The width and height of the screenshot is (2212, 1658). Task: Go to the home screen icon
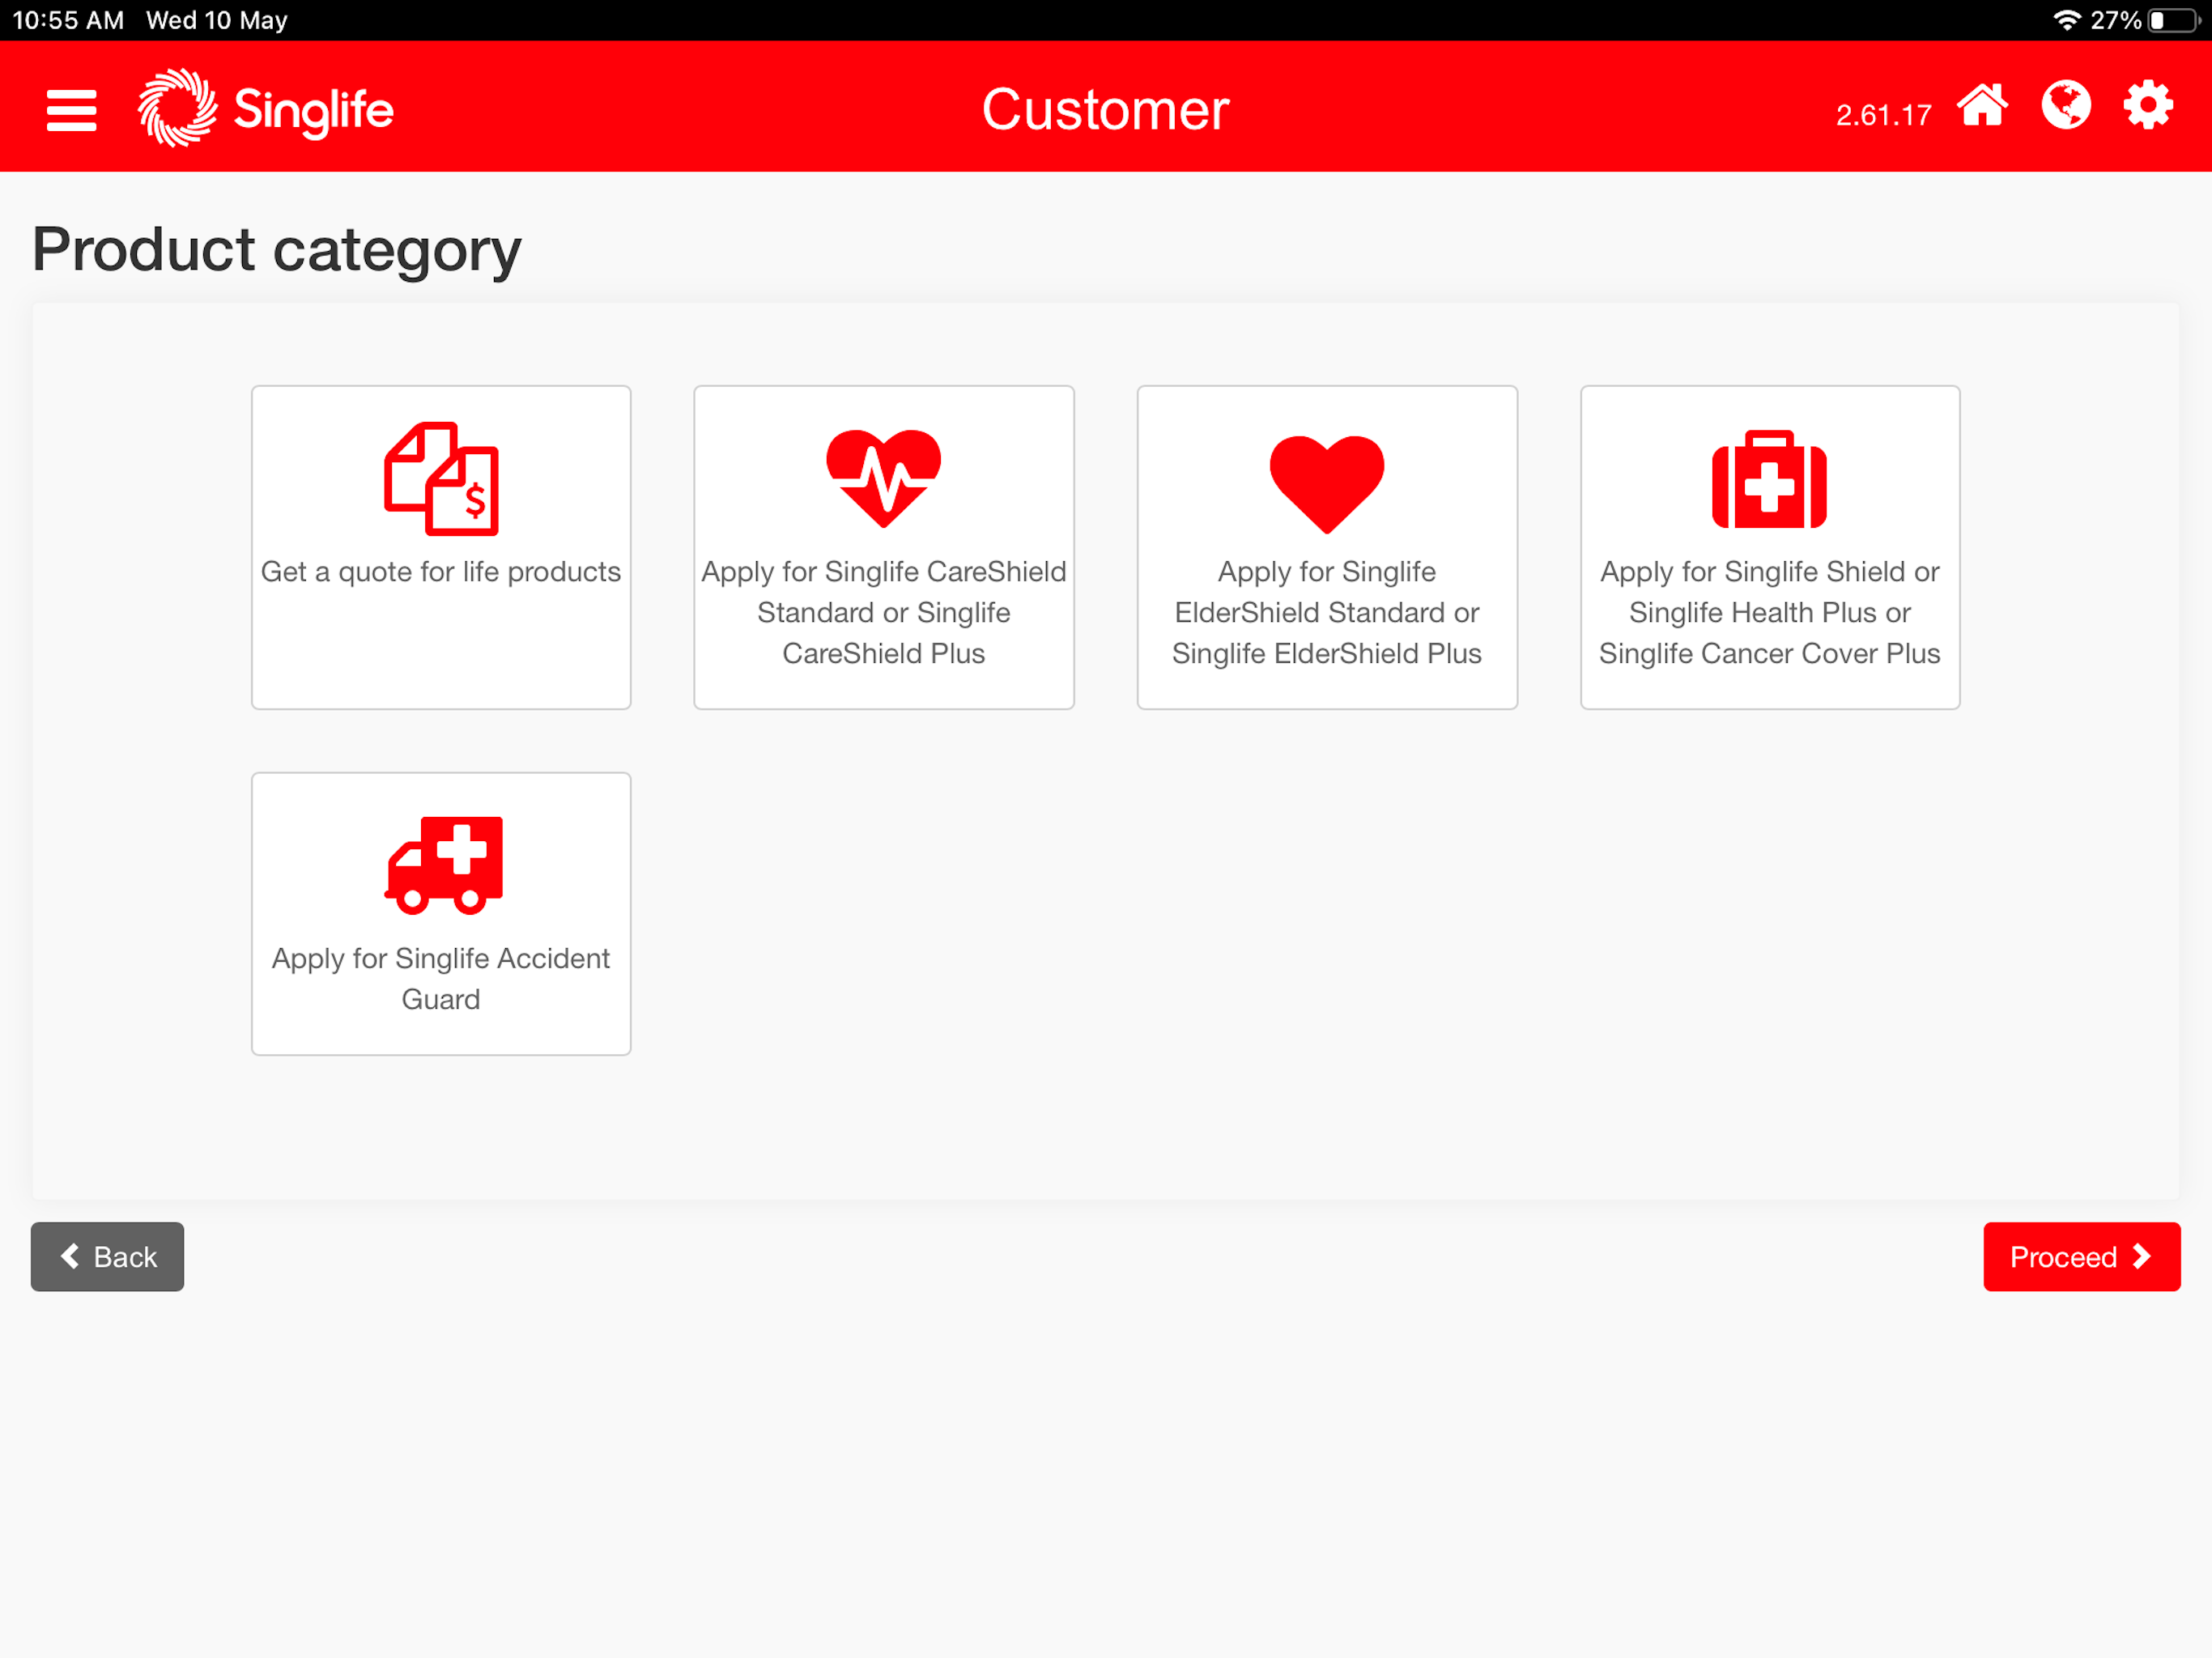1982,106
